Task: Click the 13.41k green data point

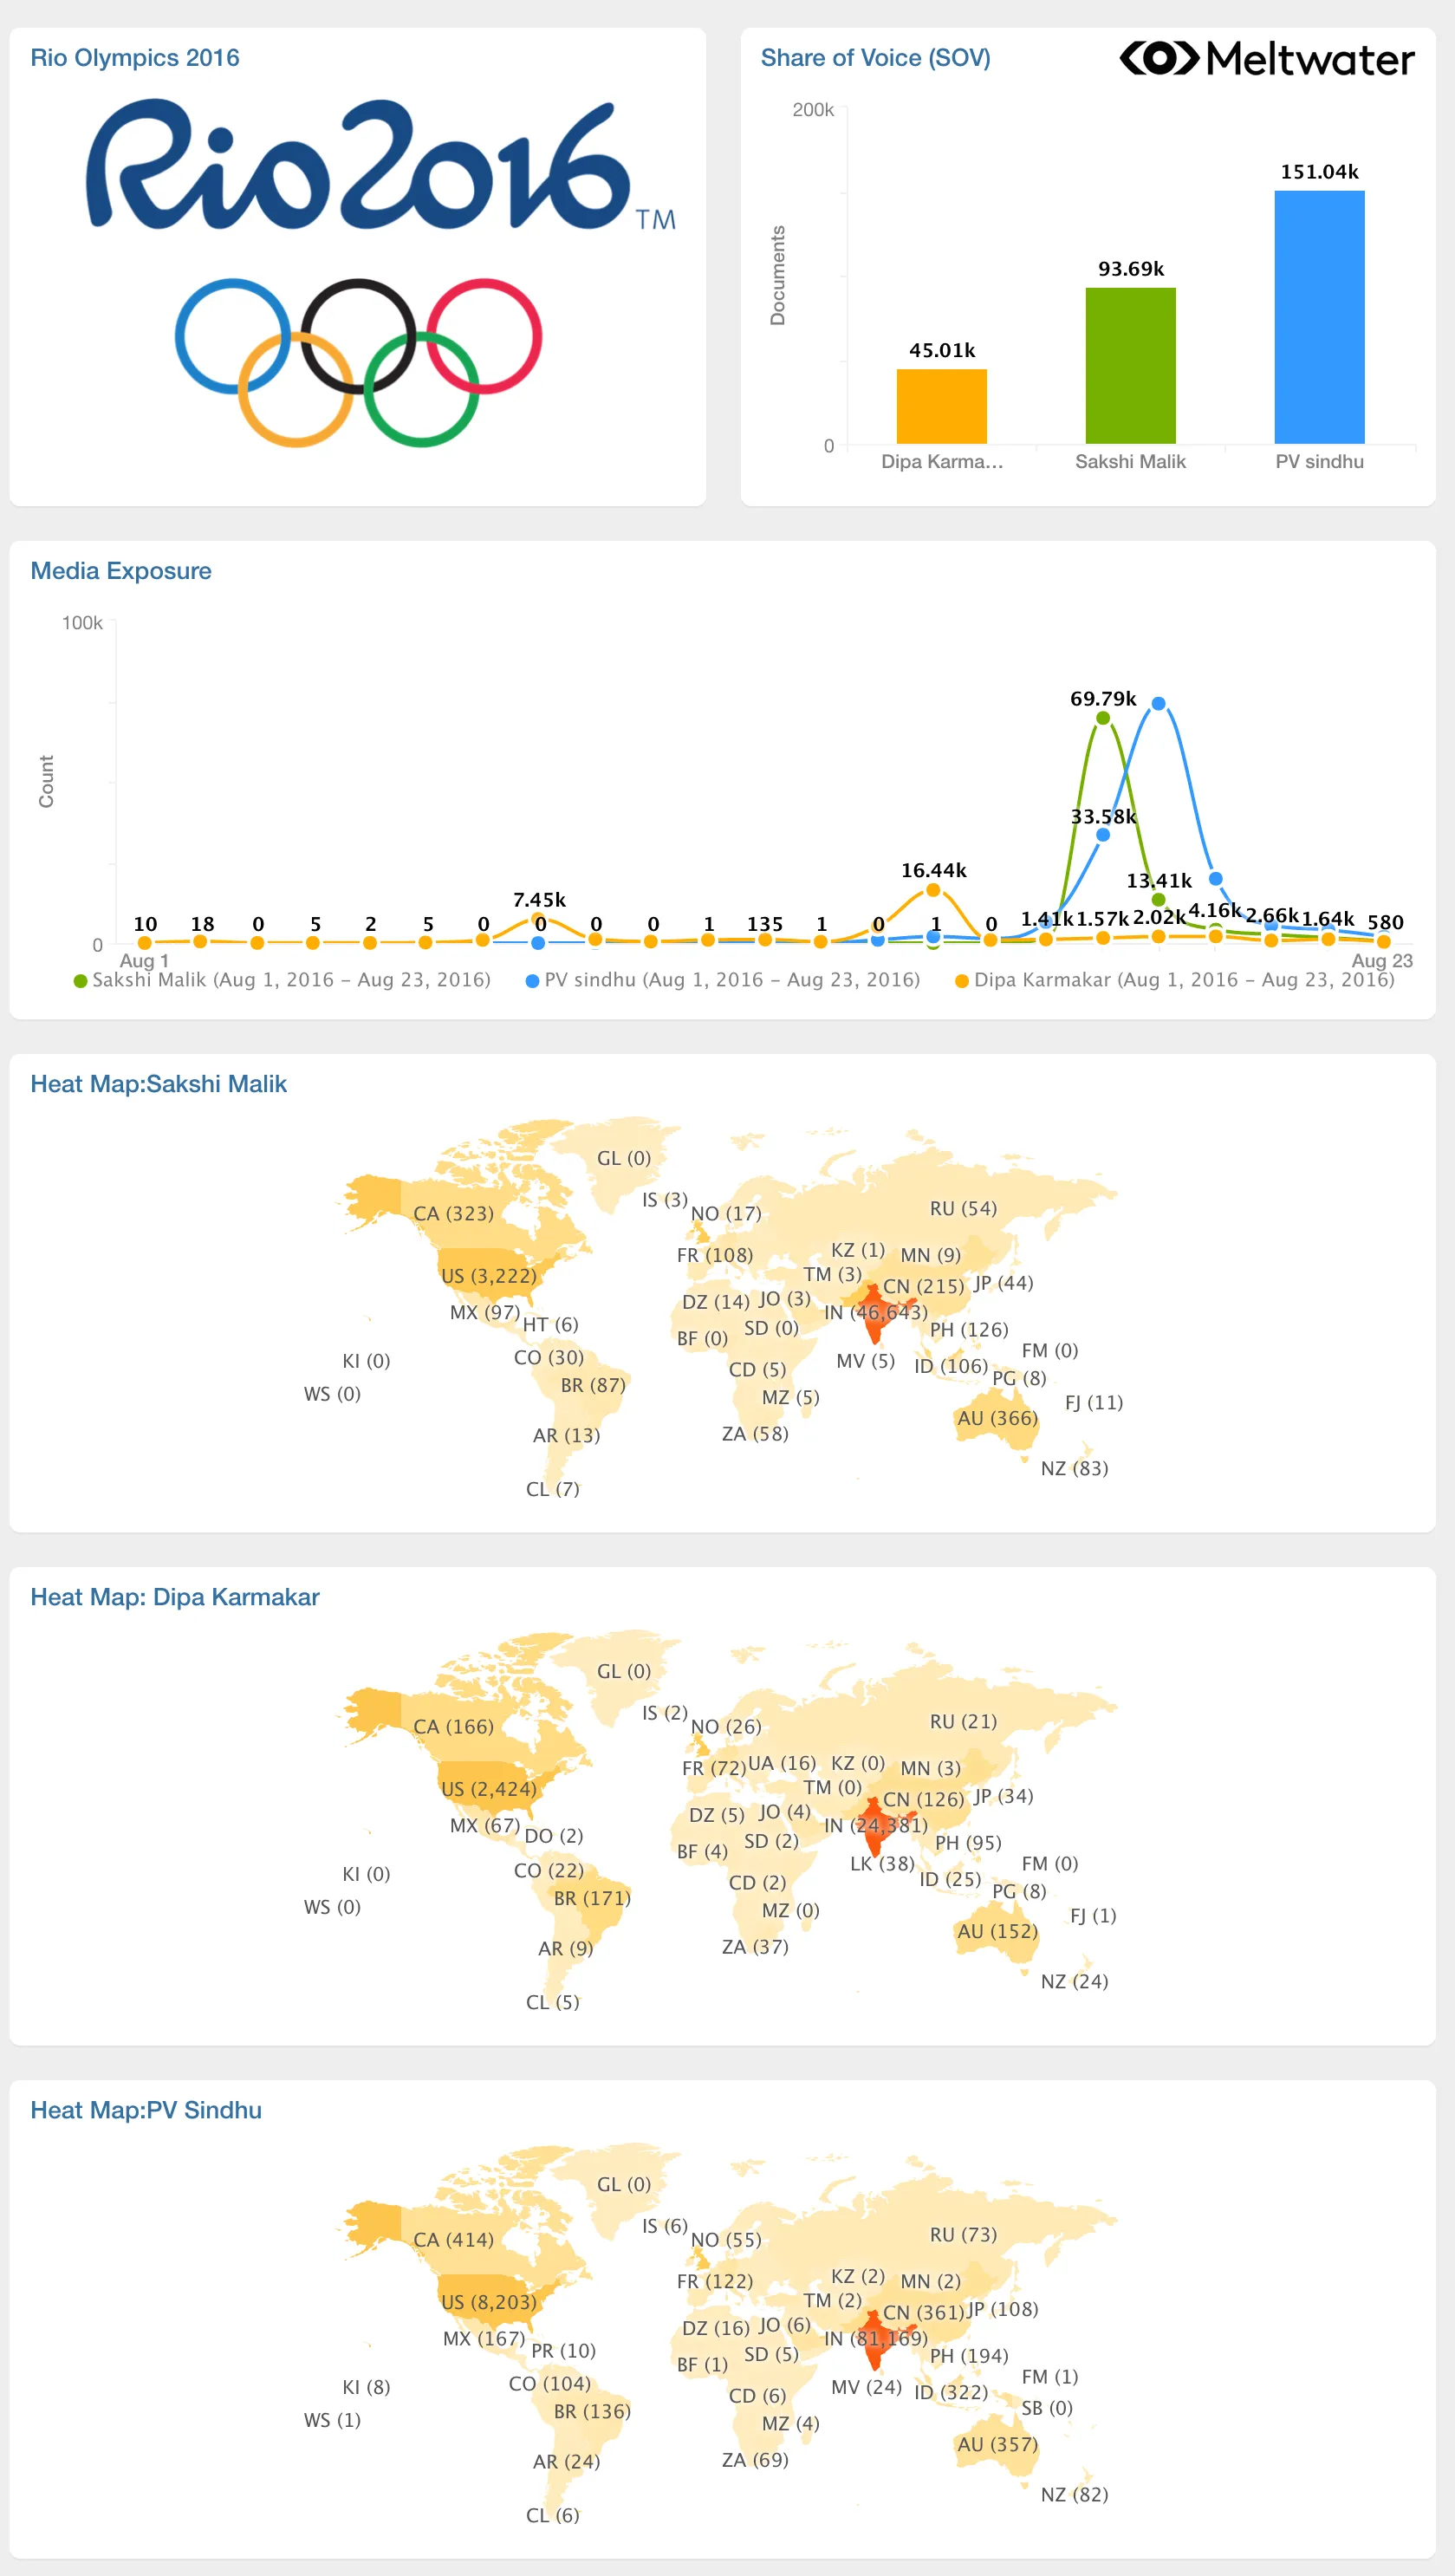Action: click(x=1158, y=899)
